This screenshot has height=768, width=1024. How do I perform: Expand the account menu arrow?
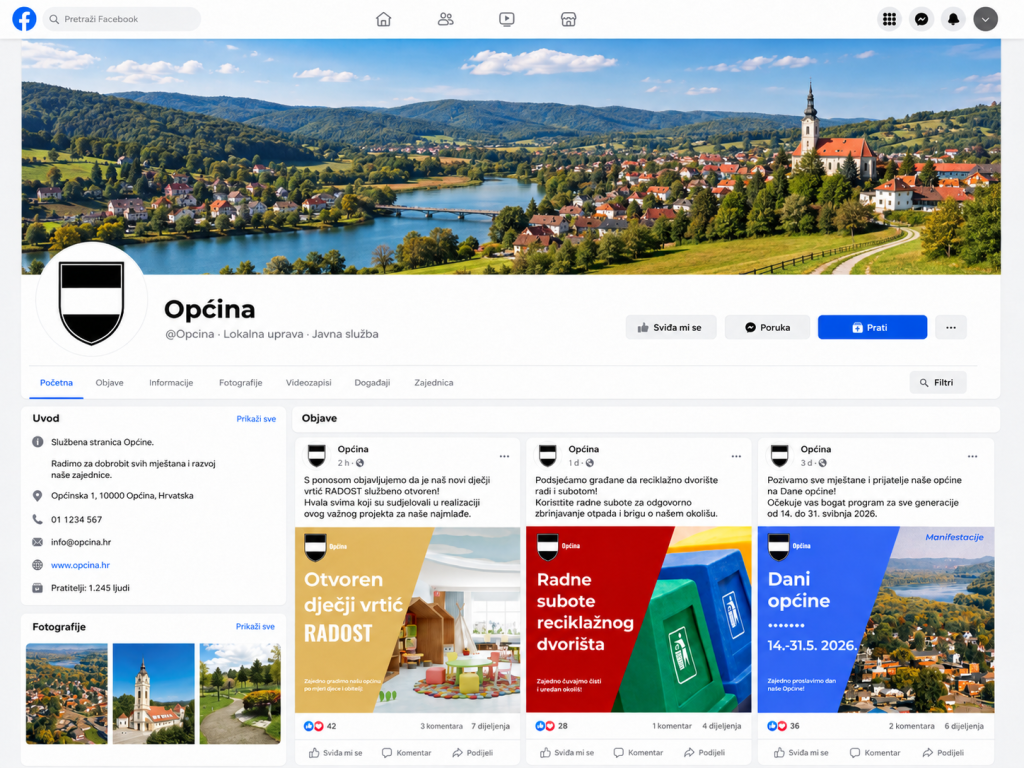(x=985, y=20)
